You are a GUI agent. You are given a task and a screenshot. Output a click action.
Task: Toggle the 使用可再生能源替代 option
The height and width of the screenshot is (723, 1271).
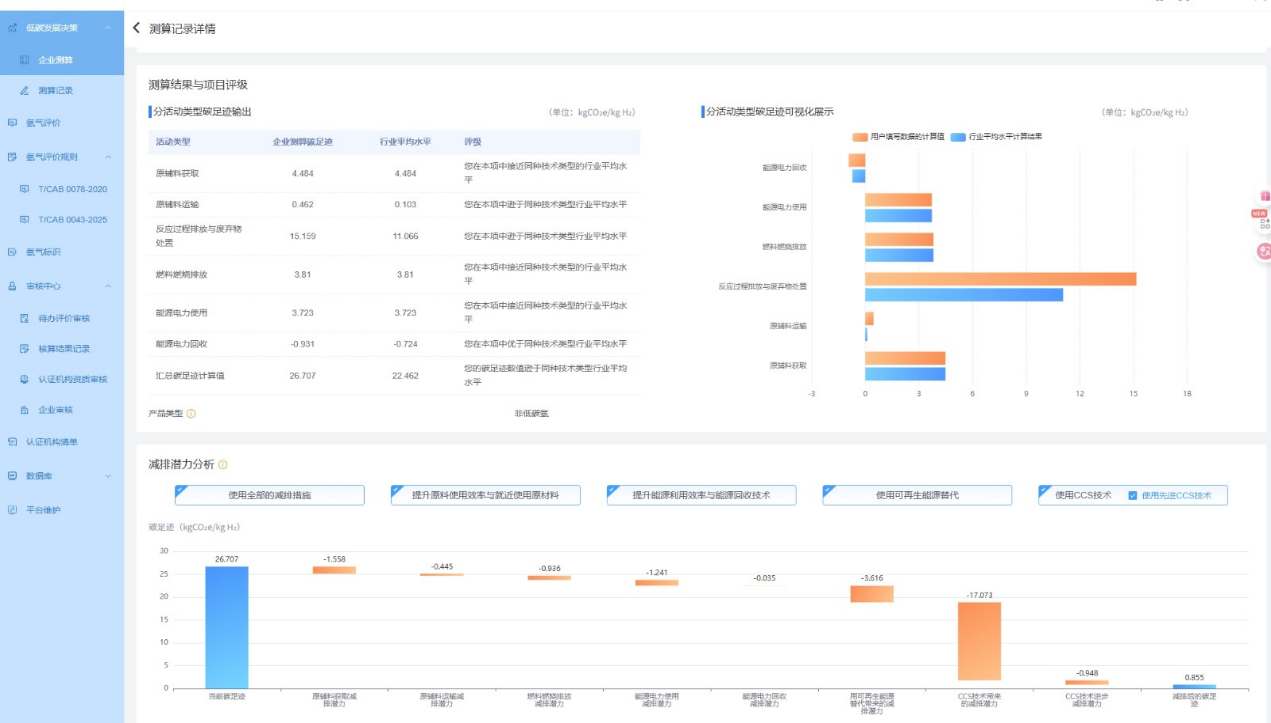pos(917,495)
